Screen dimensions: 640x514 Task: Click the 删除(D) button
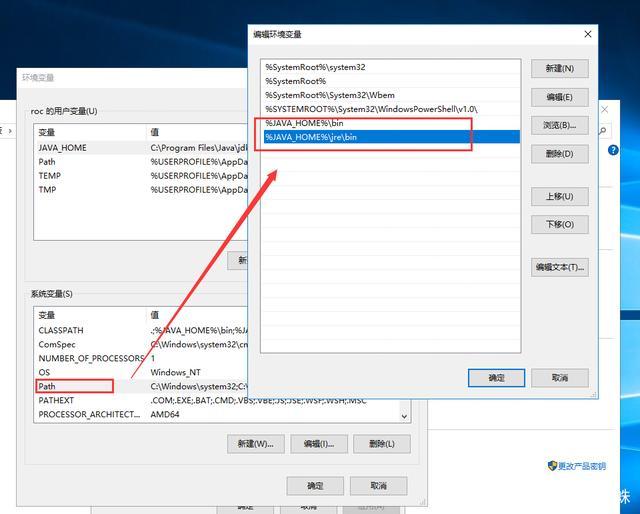click(x=560, y=154)
